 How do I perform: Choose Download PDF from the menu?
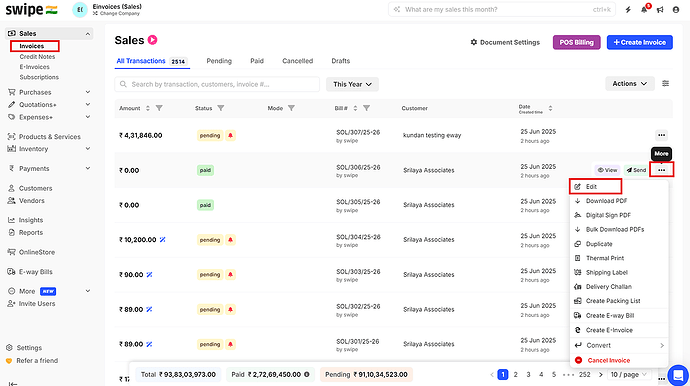[x=619, y=201]
